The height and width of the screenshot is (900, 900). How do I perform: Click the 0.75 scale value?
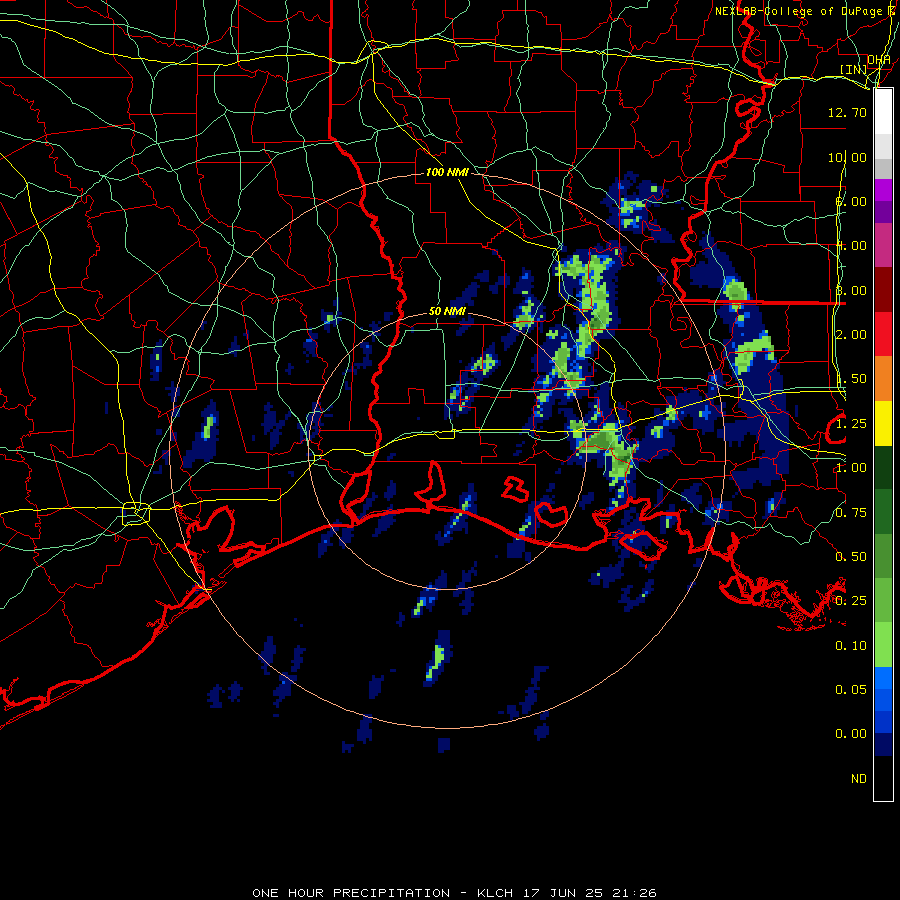click(x=851, y=513)
